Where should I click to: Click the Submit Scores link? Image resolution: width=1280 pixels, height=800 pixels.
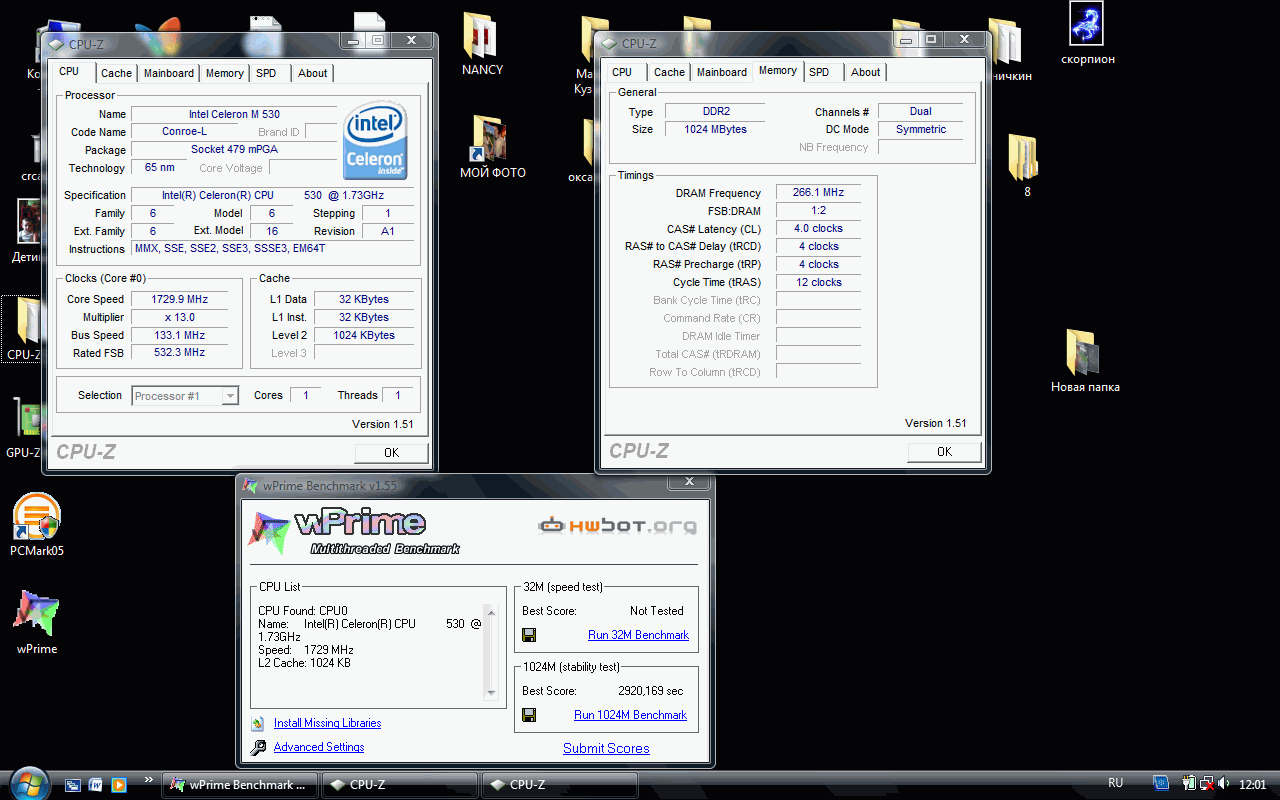pos(606,748)
